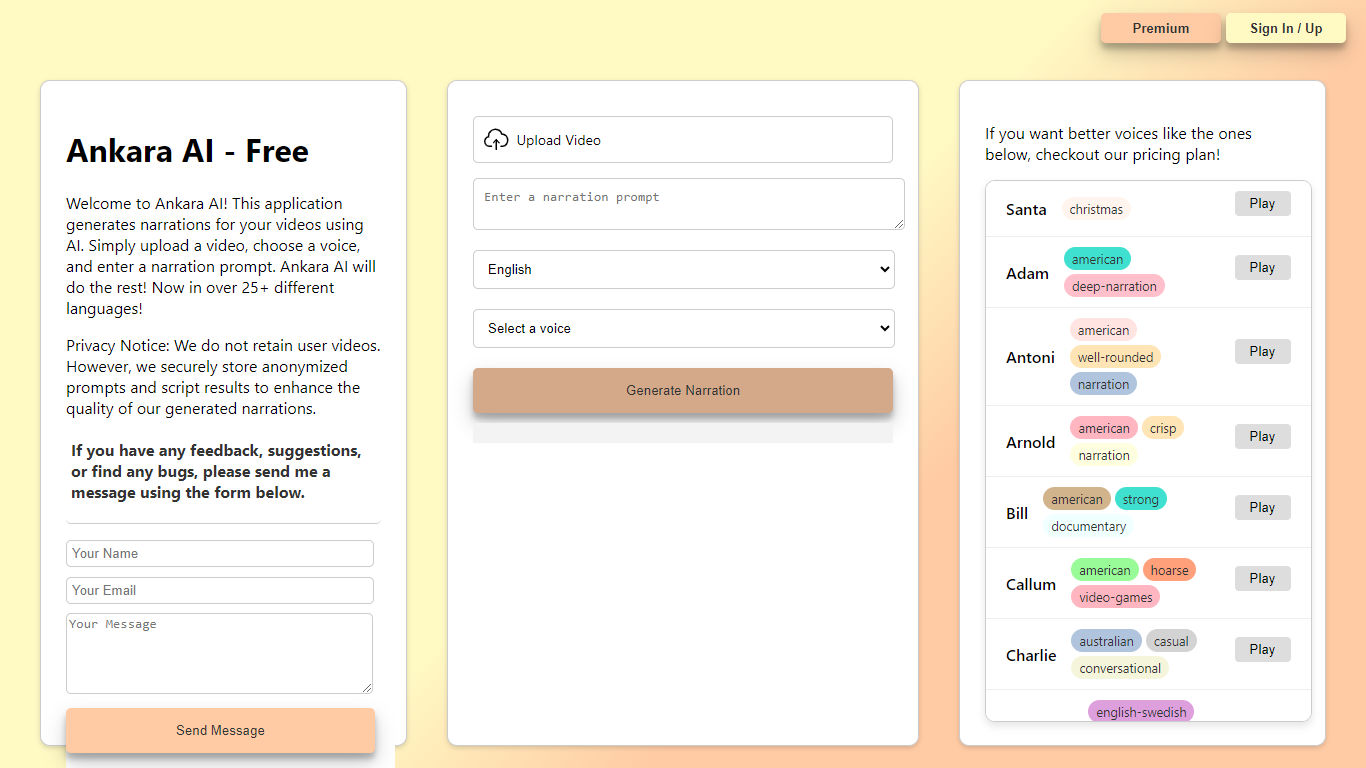This screenshot has width=1366, height=768.
Task: Click the Your Message text area
Action: (x=220, y=653)
